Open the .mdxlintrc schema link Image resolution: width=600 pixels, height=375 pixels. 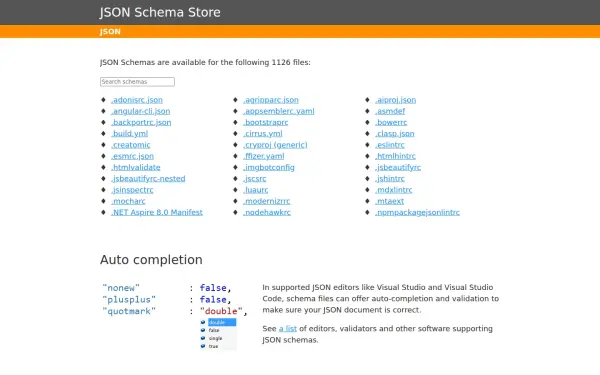click(x=394, y=190)
